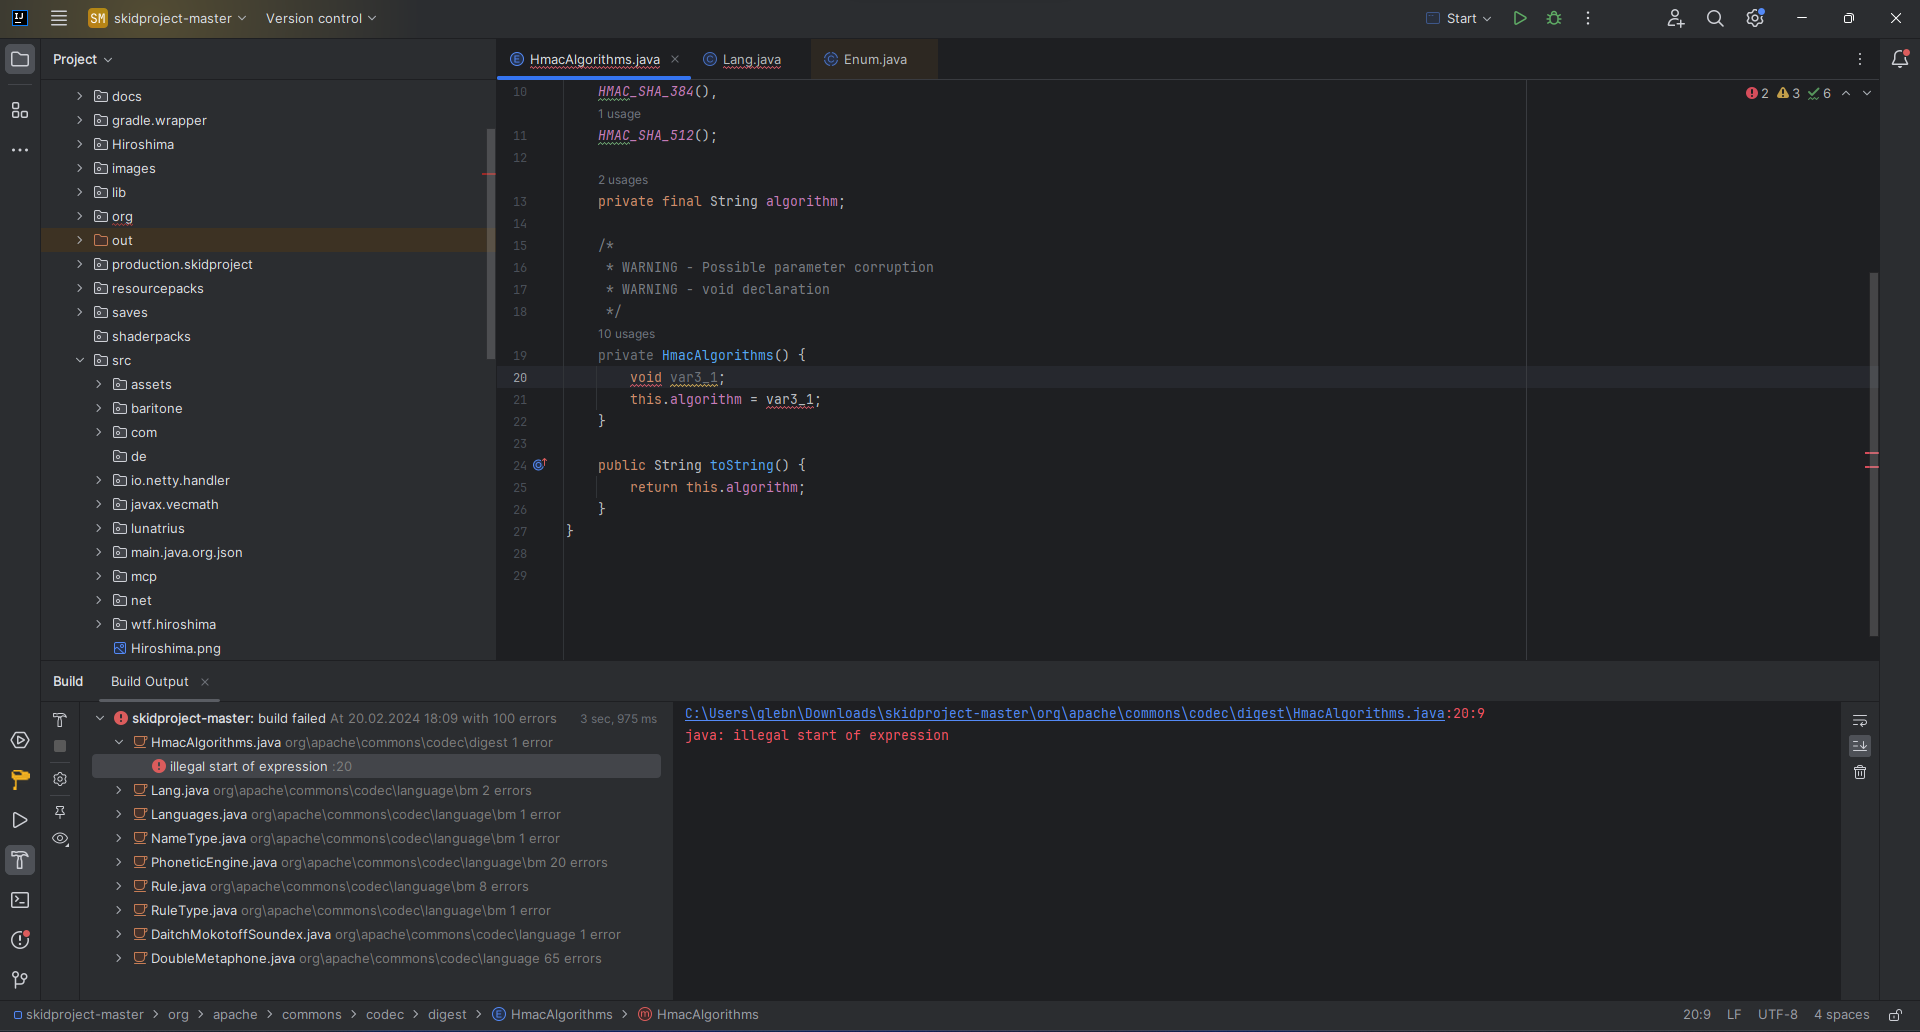The image size is (1920, 1032).
Task: Open Code With Me add-user icon
Action: [x=1676, y=18]
